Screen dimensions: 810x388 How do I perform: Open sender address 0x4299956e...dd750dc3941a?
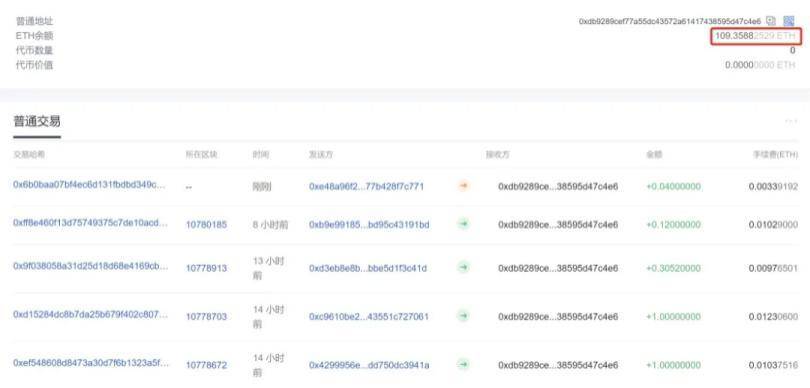[369, 365]
